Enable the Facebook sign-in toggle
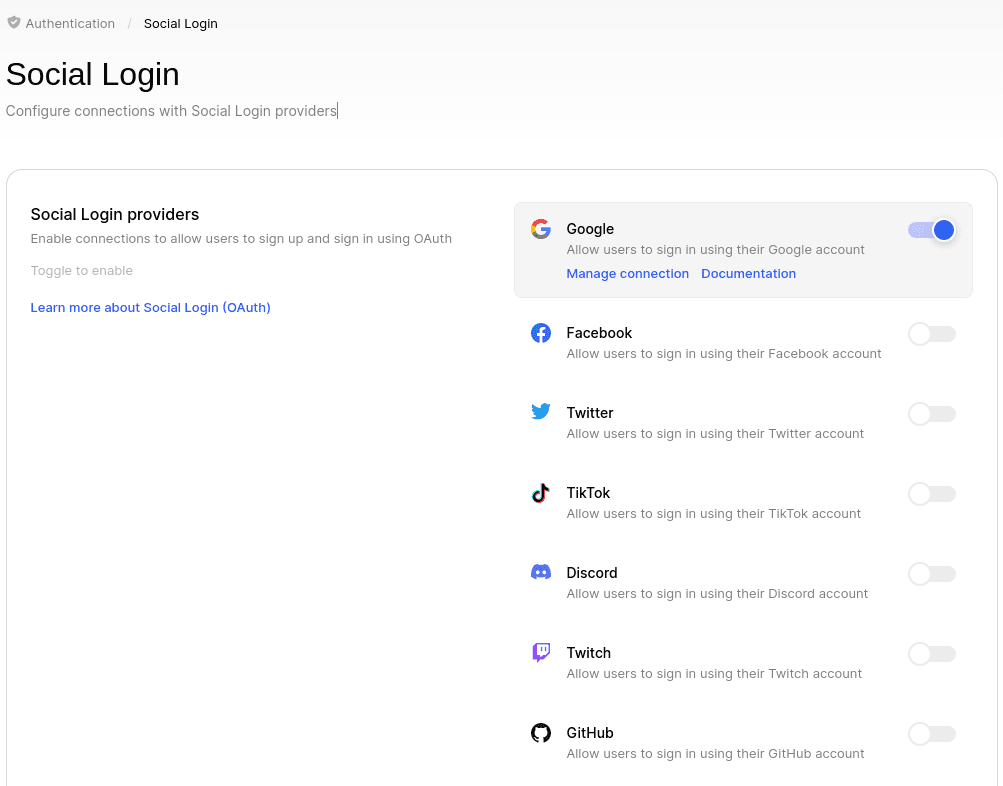1003x786 pixels. 931,334
